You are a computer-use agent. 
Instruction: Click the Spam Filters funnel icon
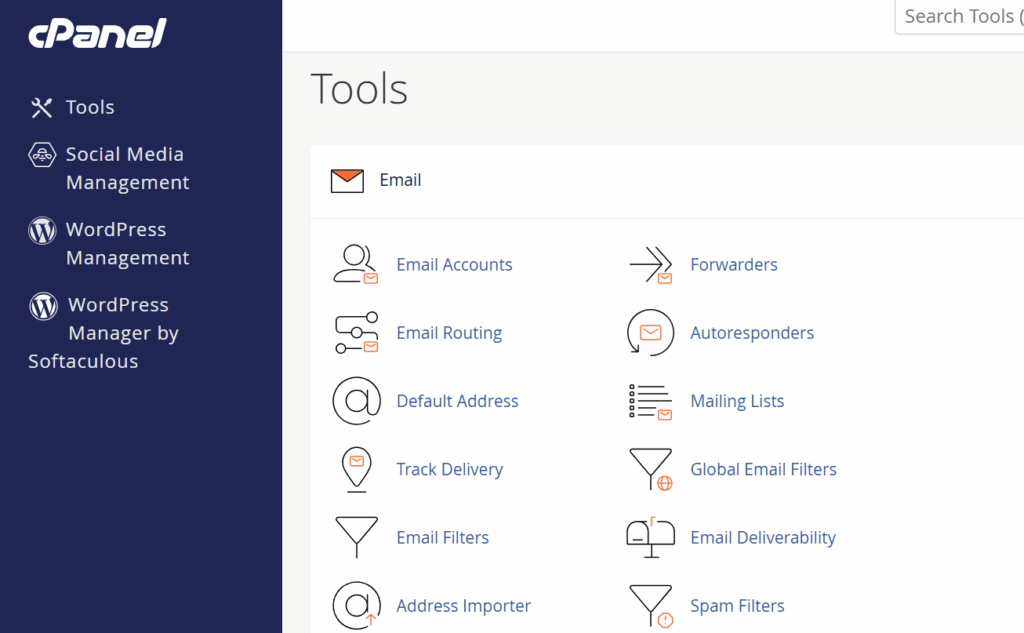coord(650,606)
